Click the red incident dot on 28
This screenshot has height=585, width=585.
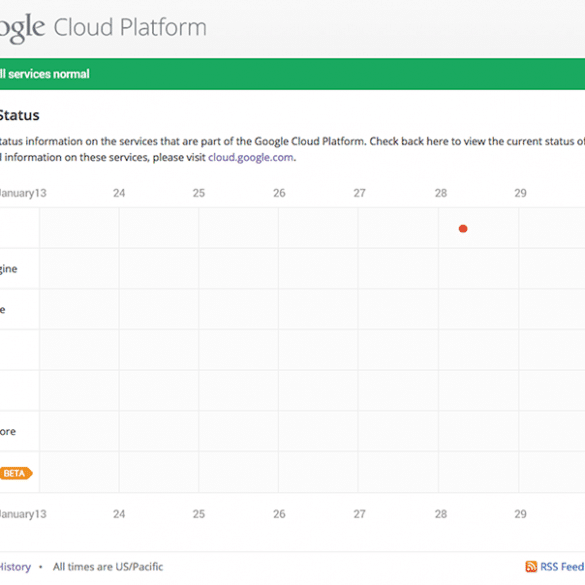pos(463,229)
